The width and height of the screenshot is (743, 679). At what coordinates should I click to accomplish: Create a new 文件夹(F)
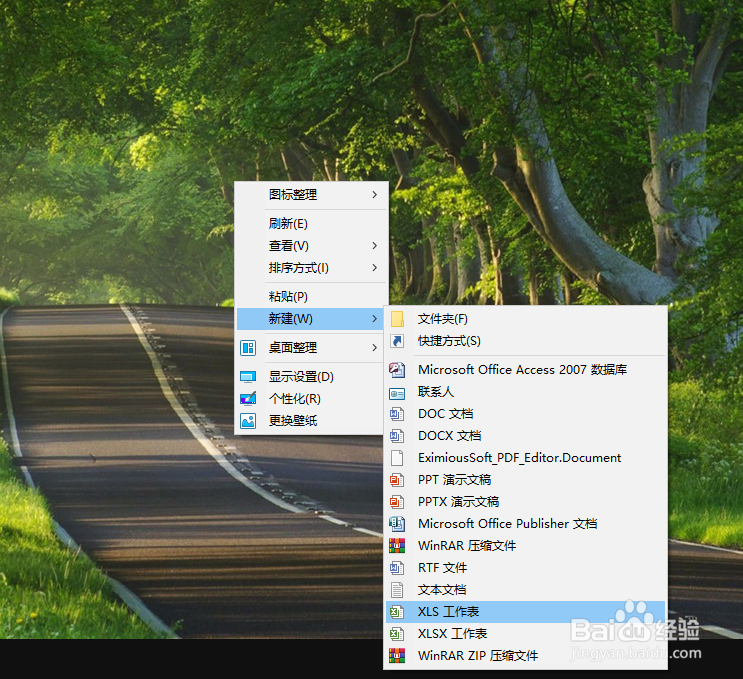(526, 319)
